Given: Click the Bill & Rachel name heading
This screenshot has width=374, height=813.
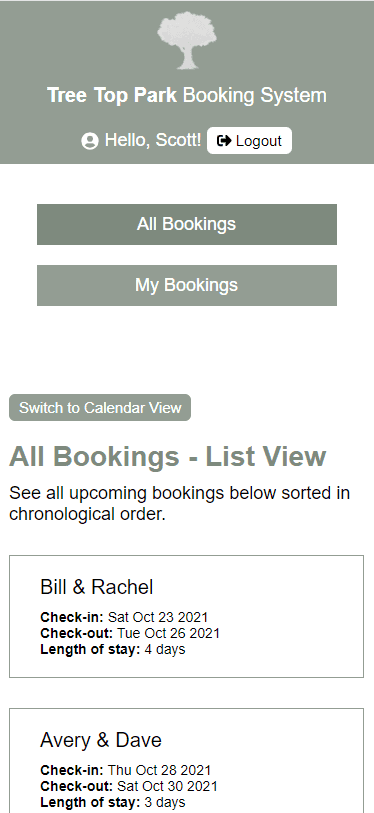Looking at the screenshot, I should [96, 587].
